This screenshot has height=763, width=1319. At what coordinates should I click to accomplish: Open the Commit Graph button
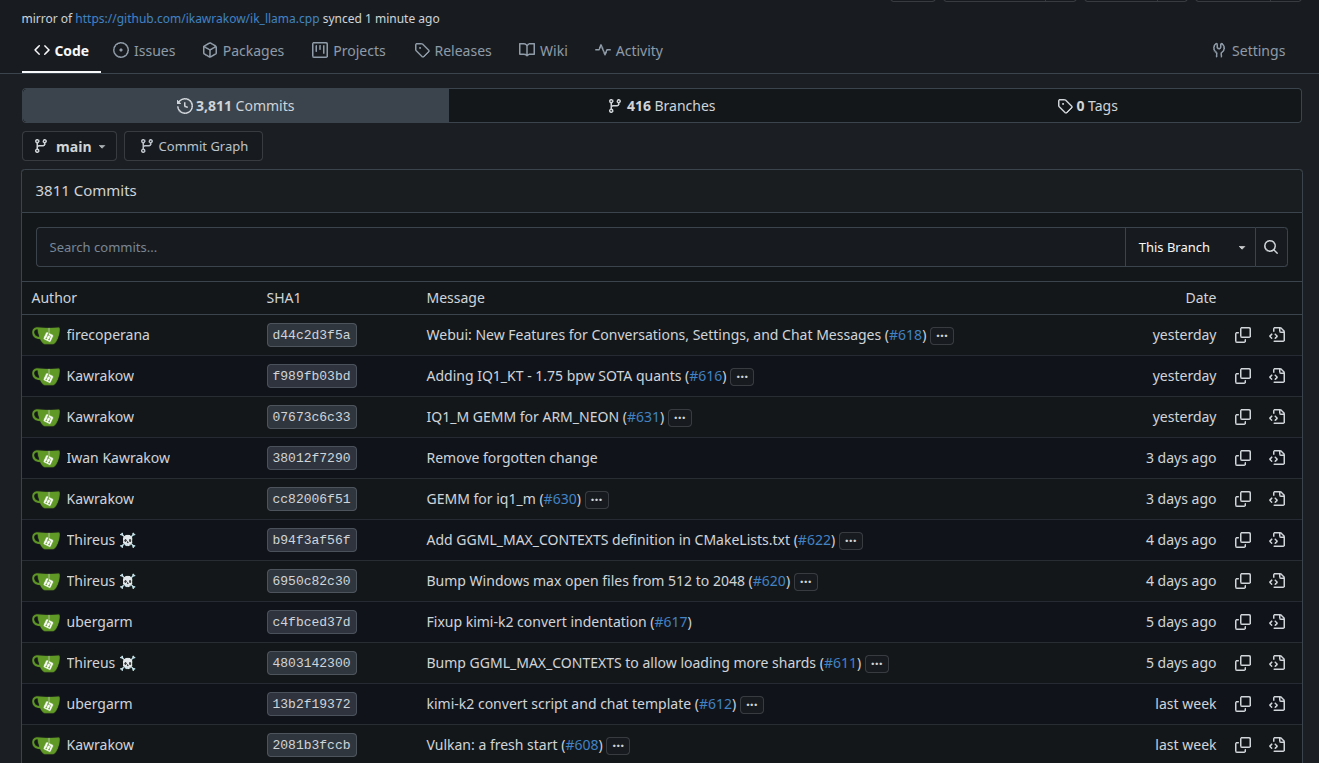[193, 146]
